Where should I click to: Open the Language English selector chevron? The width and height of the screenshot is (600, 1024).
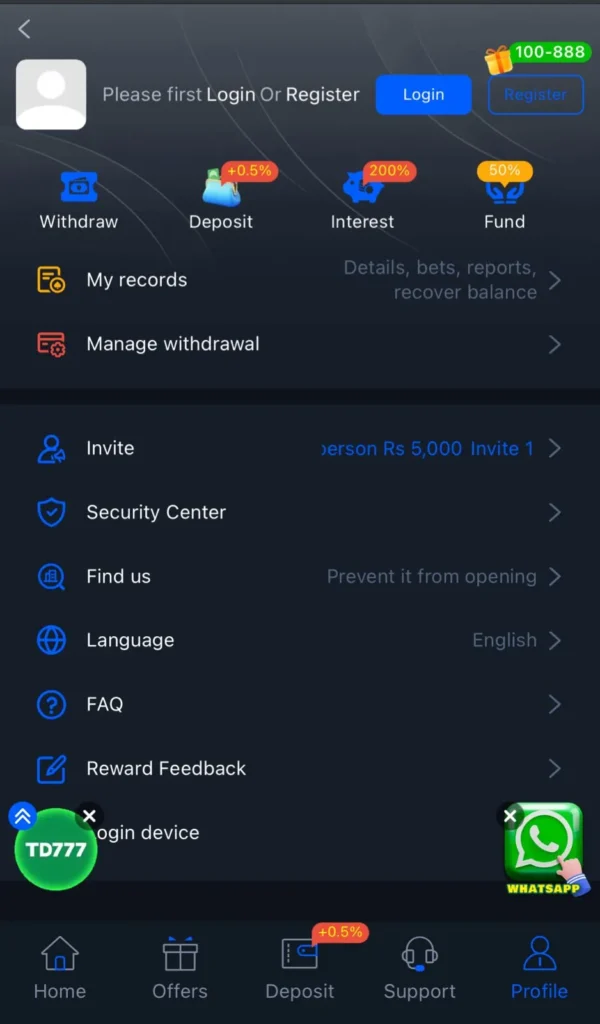555,640
